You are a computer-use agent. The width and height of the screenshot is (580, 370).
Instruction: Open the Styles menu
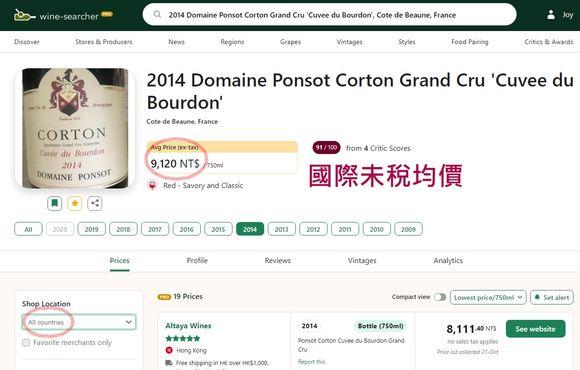click(407, 42)
